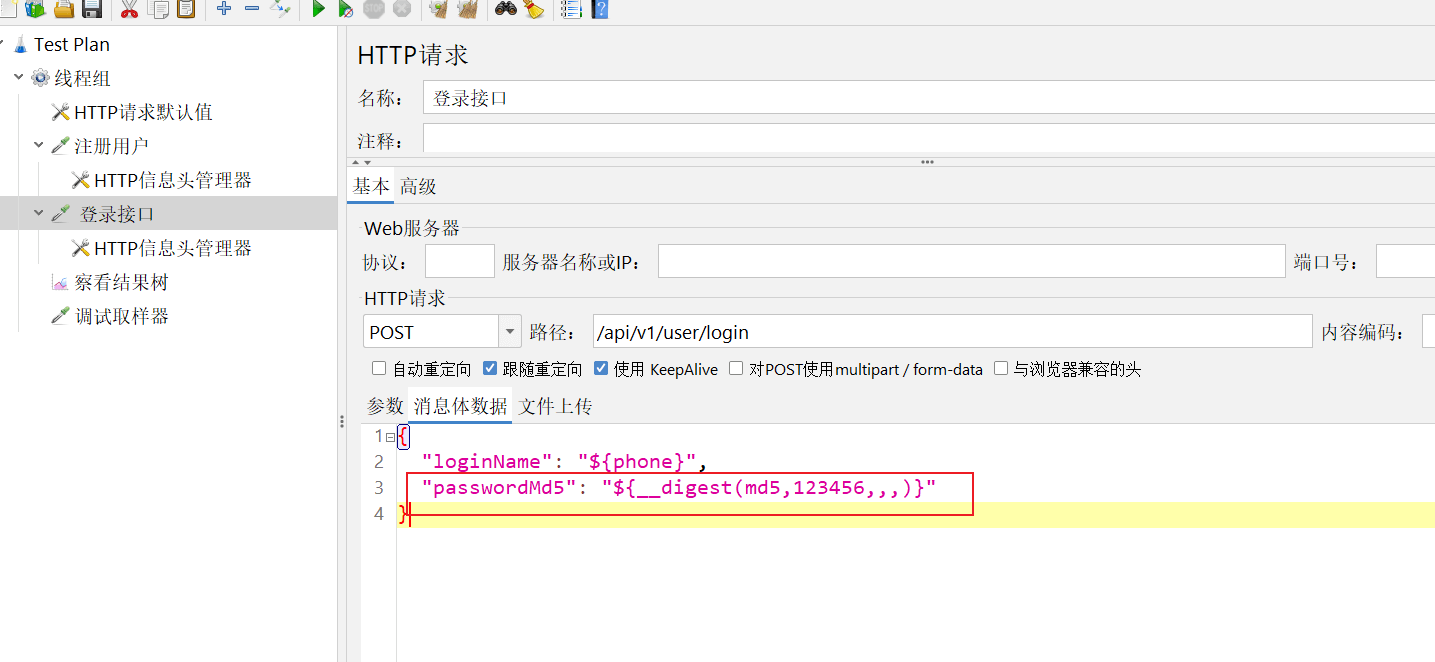Open Search with binoculars icon
The image size is (1435, 662).
click(505, 9)
